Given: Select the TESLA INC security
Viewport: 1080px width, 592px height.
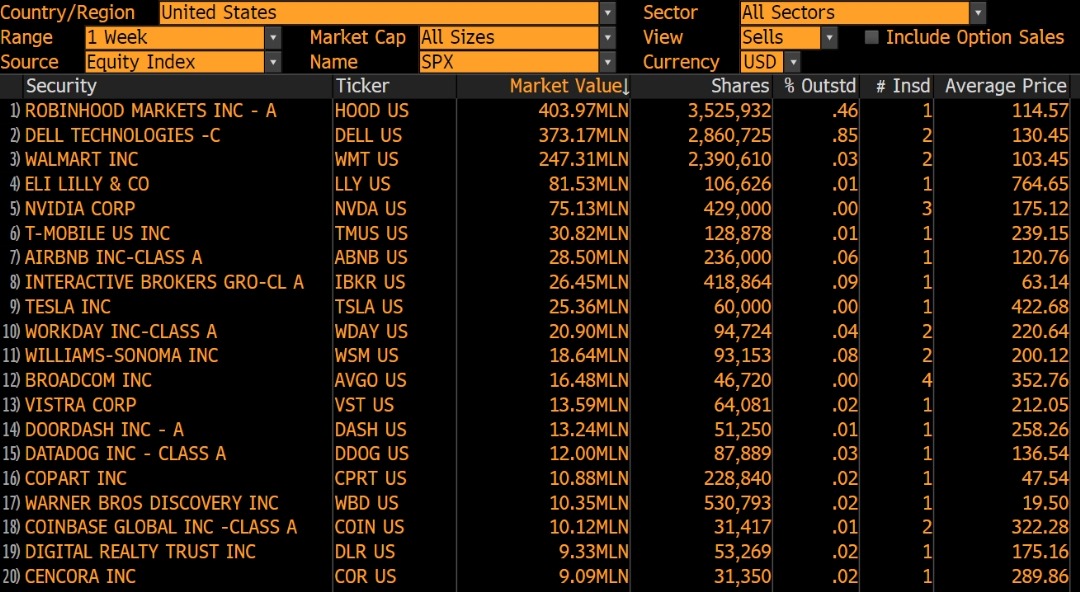Looking at the screenshot, I should click(x=68, y=306).
